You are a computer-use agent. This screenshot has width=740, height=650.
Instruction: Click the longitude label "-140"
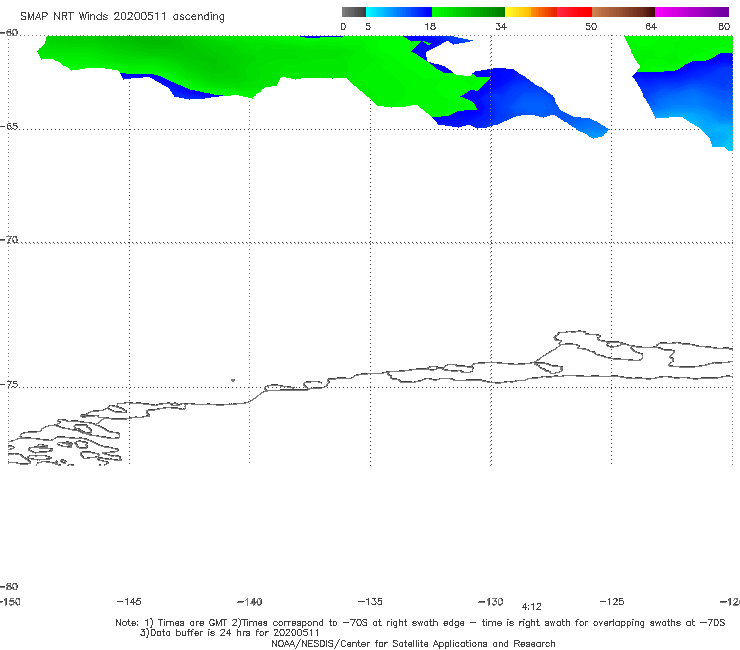tap(250, 602)
